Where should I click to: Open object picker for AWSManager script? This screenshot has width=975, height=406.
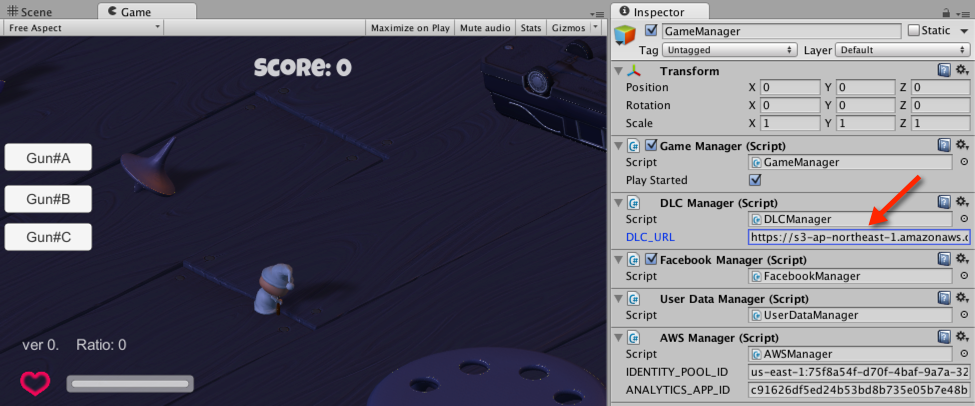pyautogui.click(x=964, y=354)
